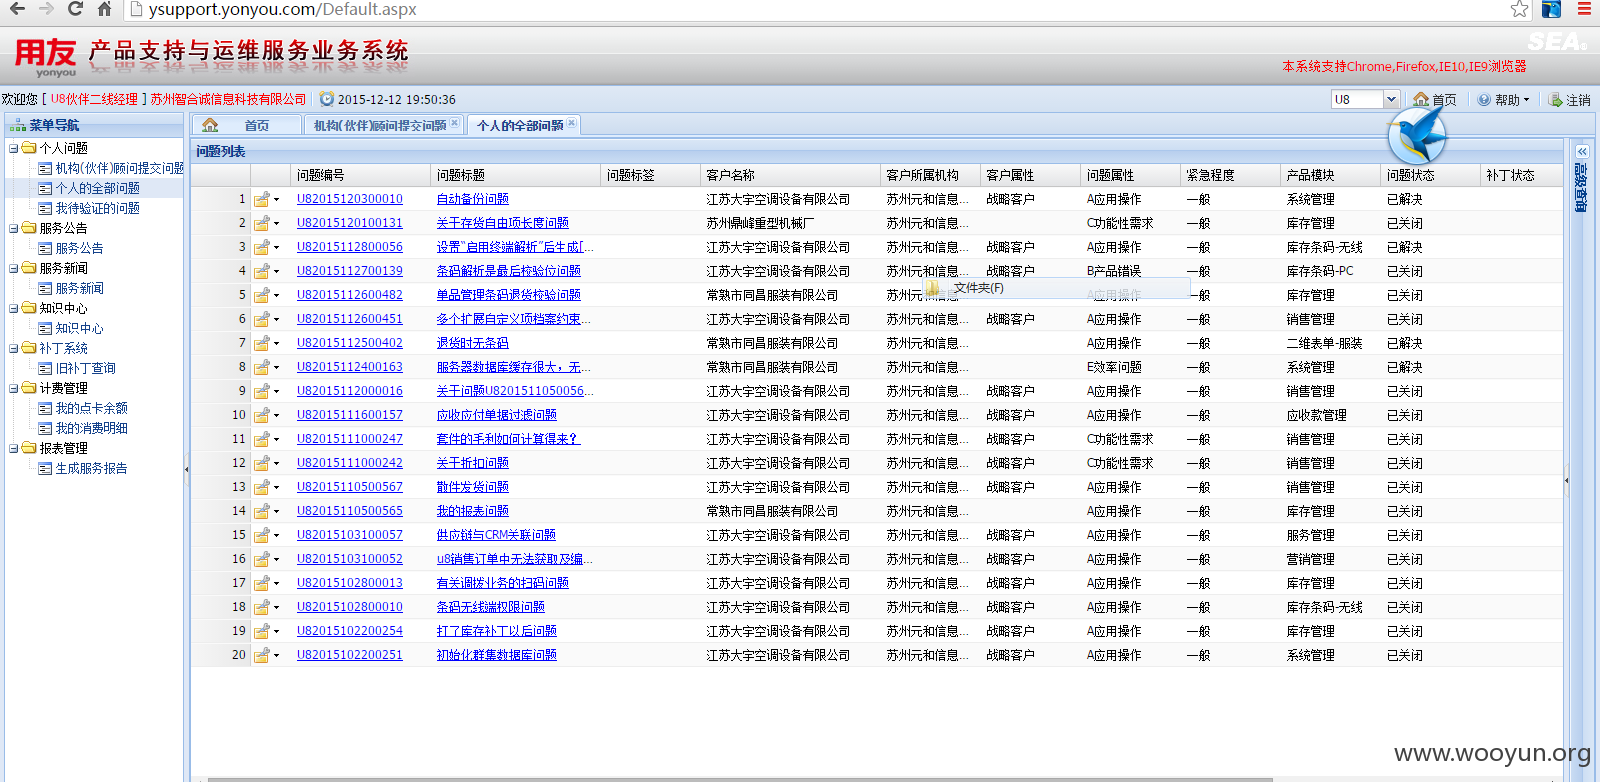Collapse the 个人问题 tree folder
This screenshot has height=782, width=1600.
(x=14, y=148)
